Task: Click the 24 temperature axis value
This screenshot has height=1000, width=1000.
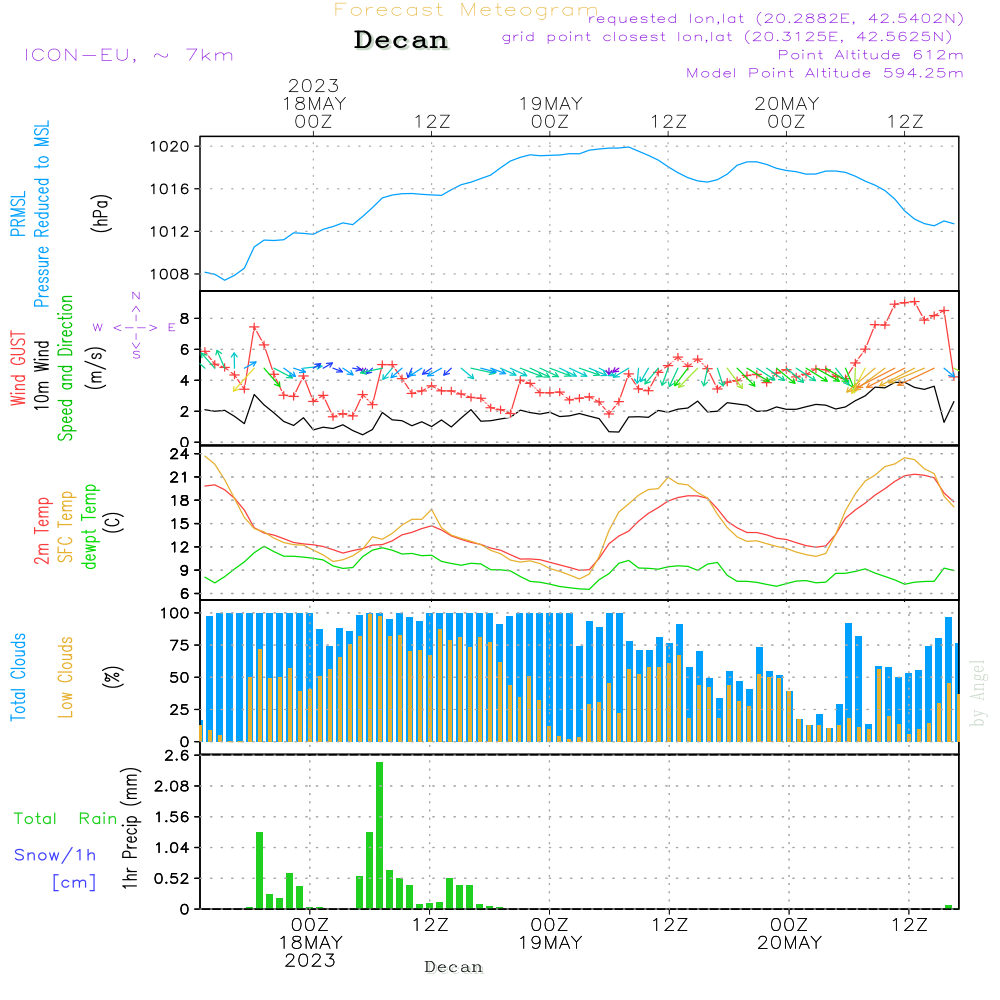Action: [x=179, y=454]
